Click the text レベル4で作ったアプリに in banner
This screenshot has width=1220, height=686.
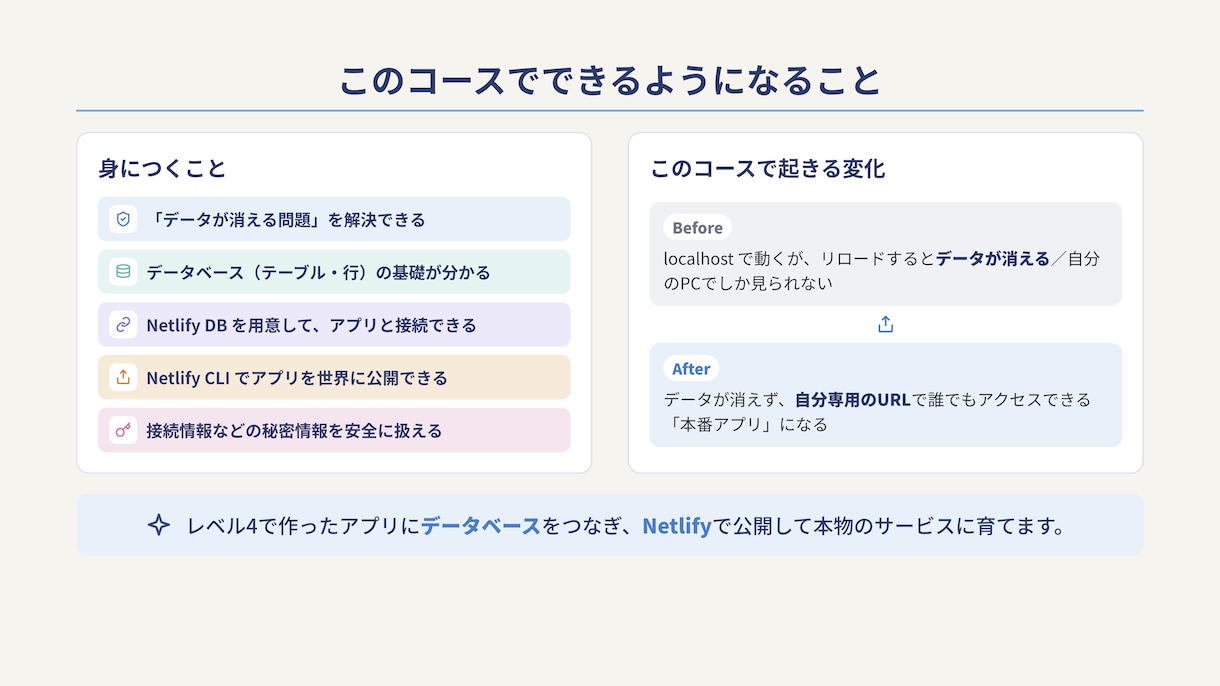[304, 525]
